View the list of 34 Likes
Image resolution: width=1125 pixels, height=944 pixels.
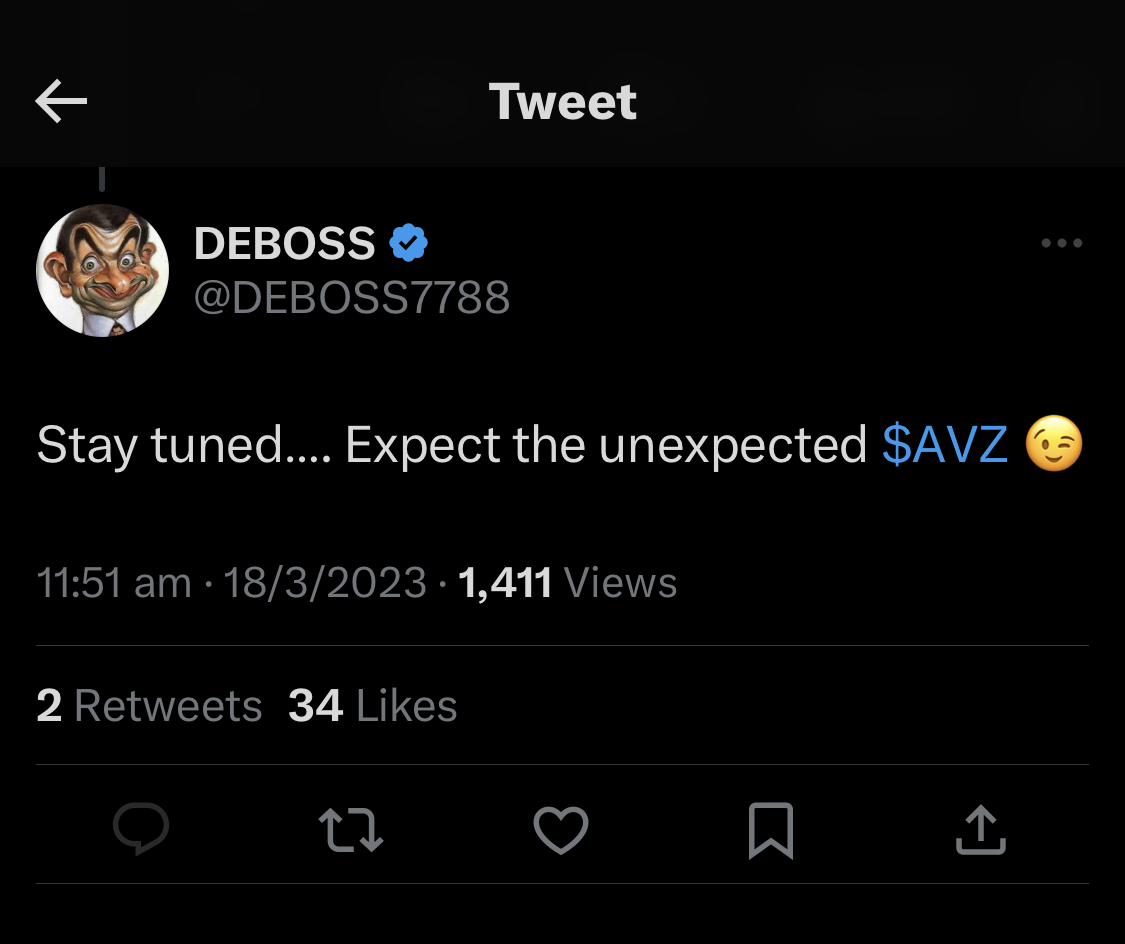tap(372, 706)
